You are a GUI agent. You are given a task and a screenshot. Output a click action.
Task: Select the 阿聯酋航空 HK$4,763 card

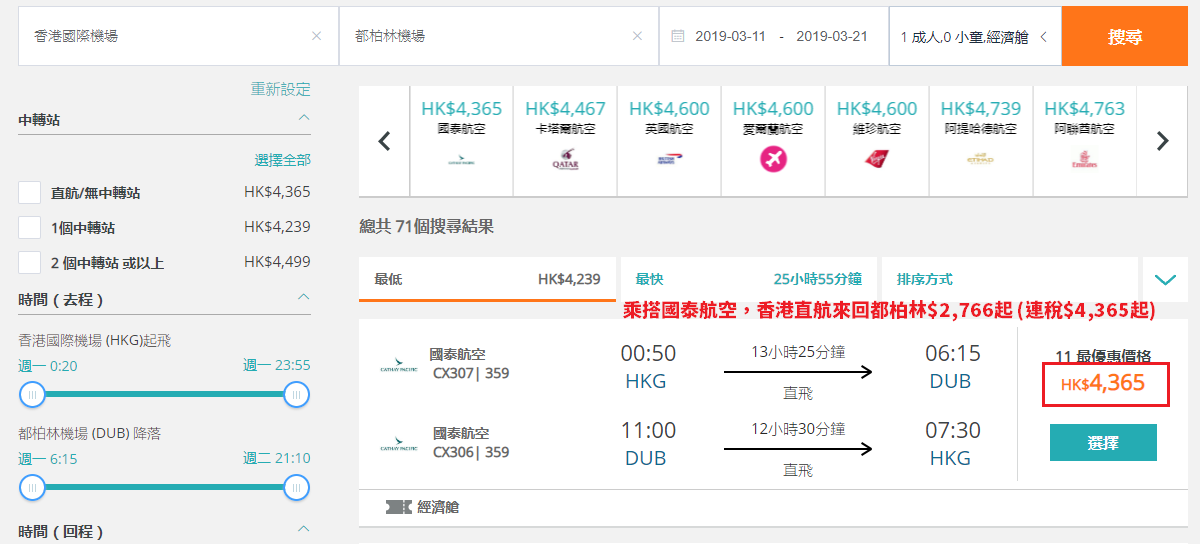point(1086,141)
